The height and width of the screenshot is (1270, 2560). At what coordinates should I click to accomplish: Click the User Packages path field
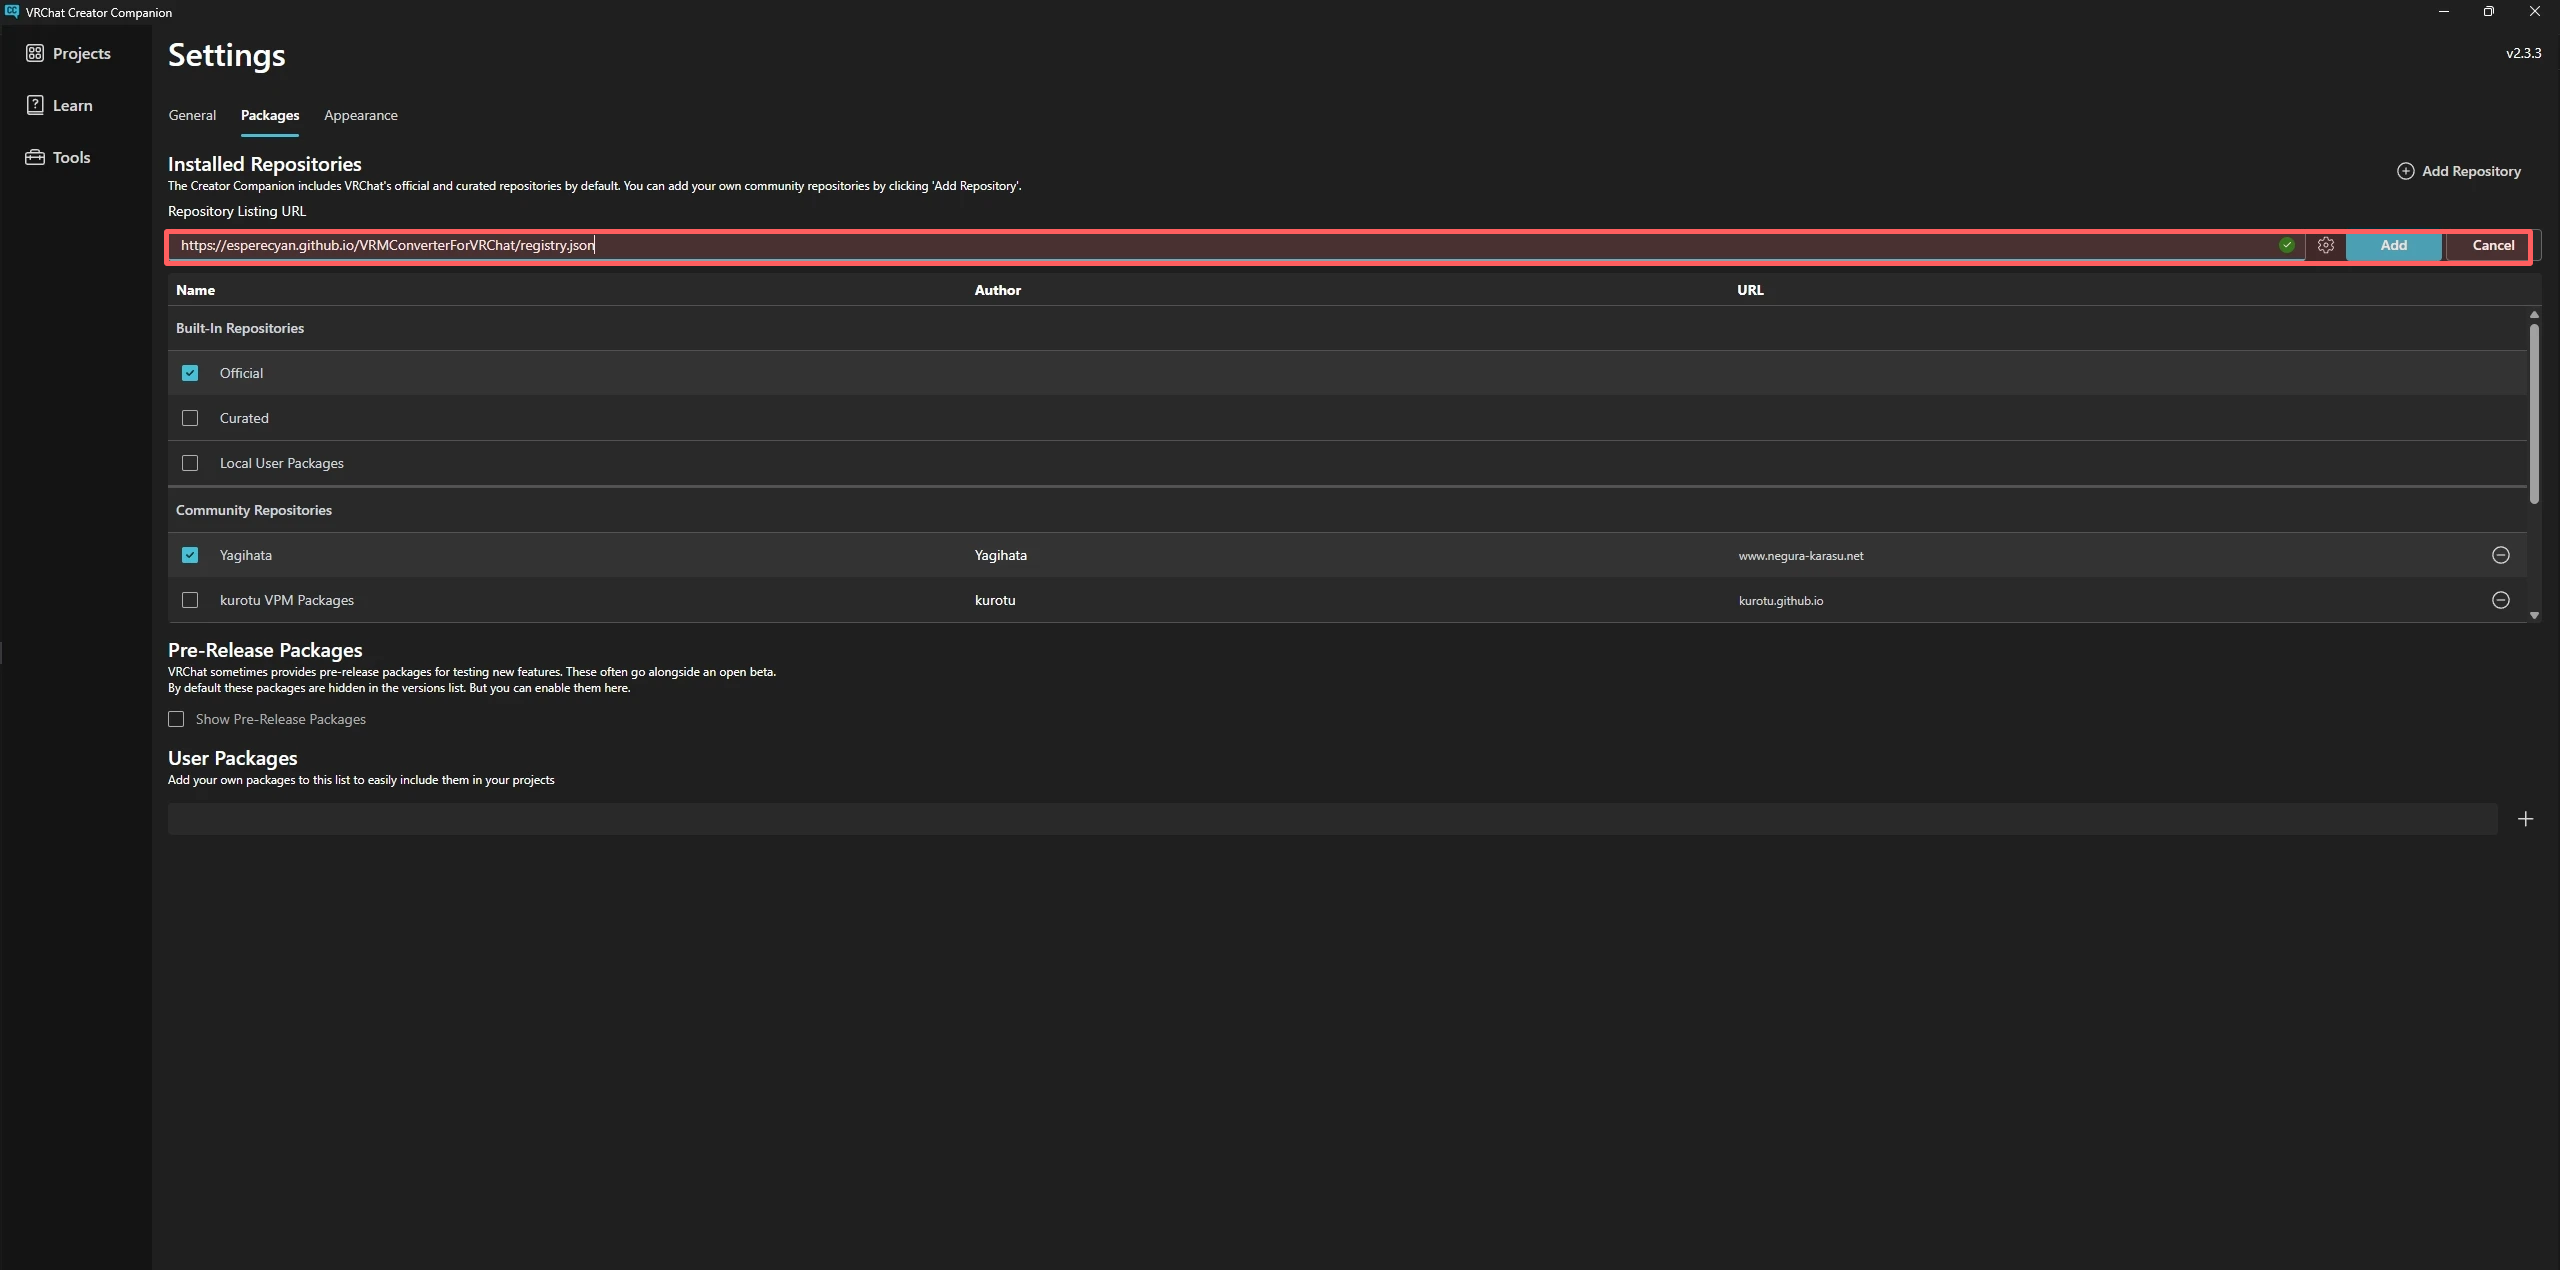tap(1332, 819)
